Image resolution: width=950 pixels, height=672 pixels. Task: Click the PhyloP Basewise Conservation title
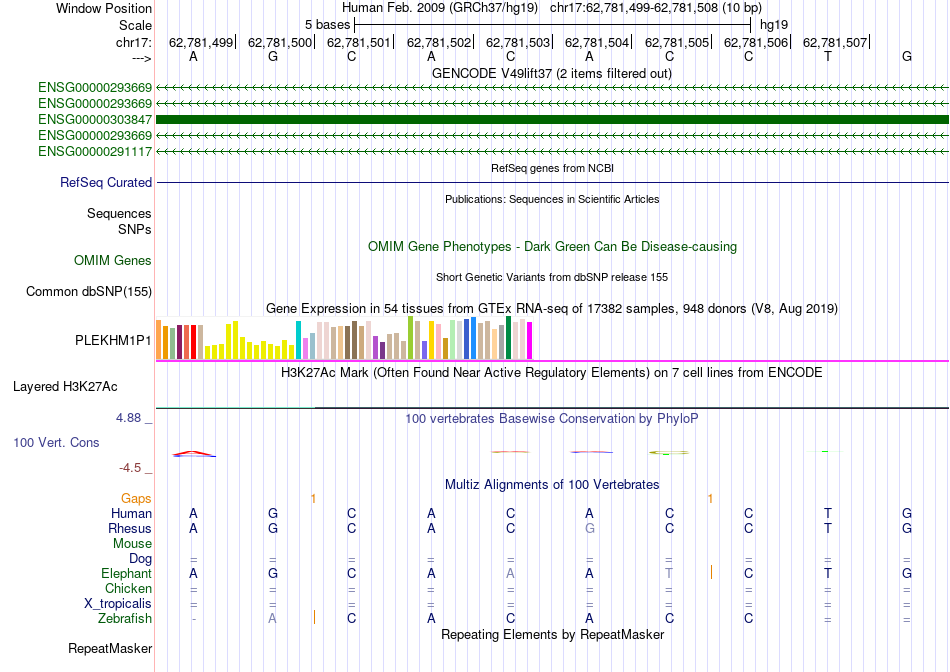click(x=552, y=419)
